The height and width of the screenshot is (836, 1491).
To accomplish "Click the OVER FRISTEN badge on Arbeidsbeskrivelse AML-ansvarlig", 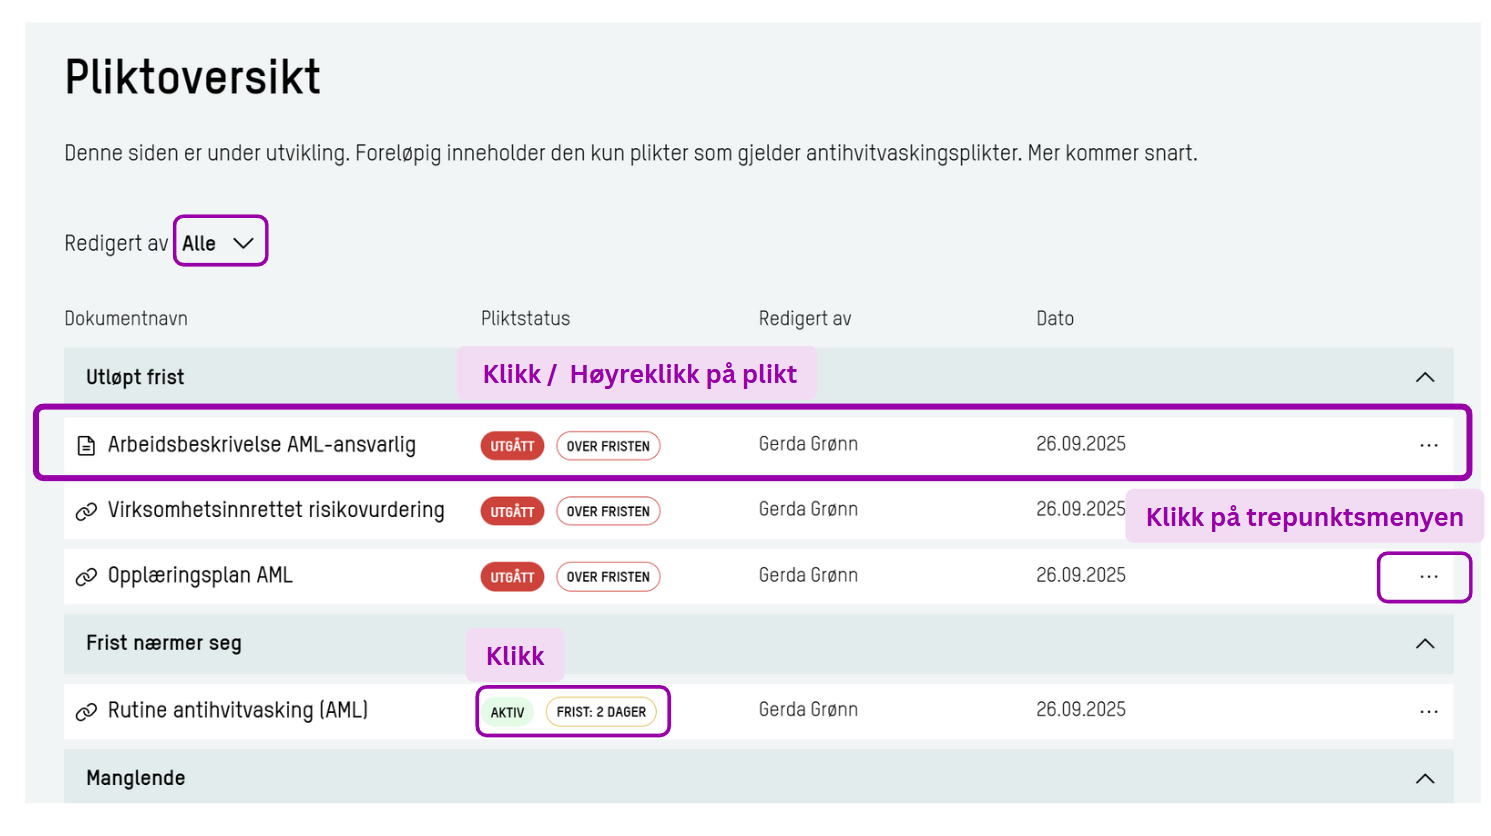I will pos(608,445).
